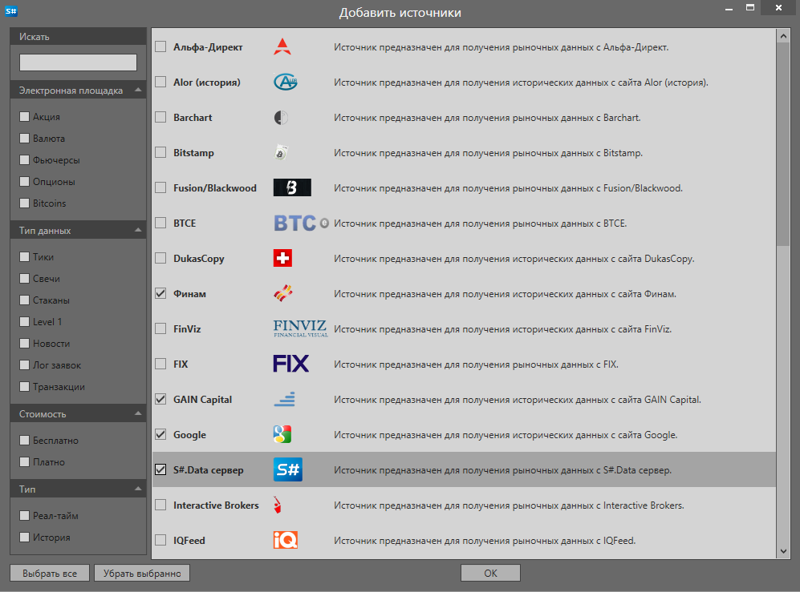Collapse the Тип данных filter section
The image size is (800, 592).
pos(137,231)
